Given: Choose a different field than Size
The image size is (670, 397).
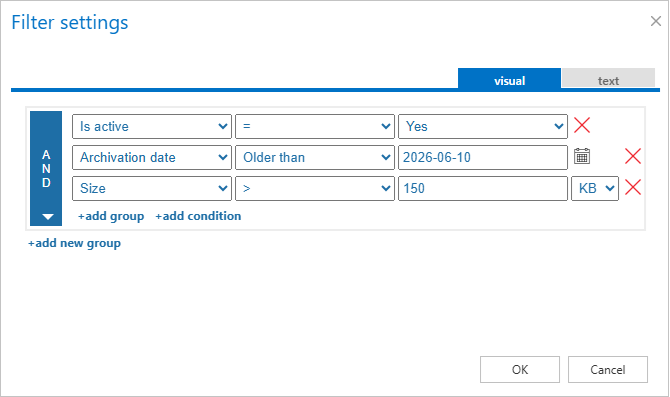Looking at the screenshot, I should (152, 188).
